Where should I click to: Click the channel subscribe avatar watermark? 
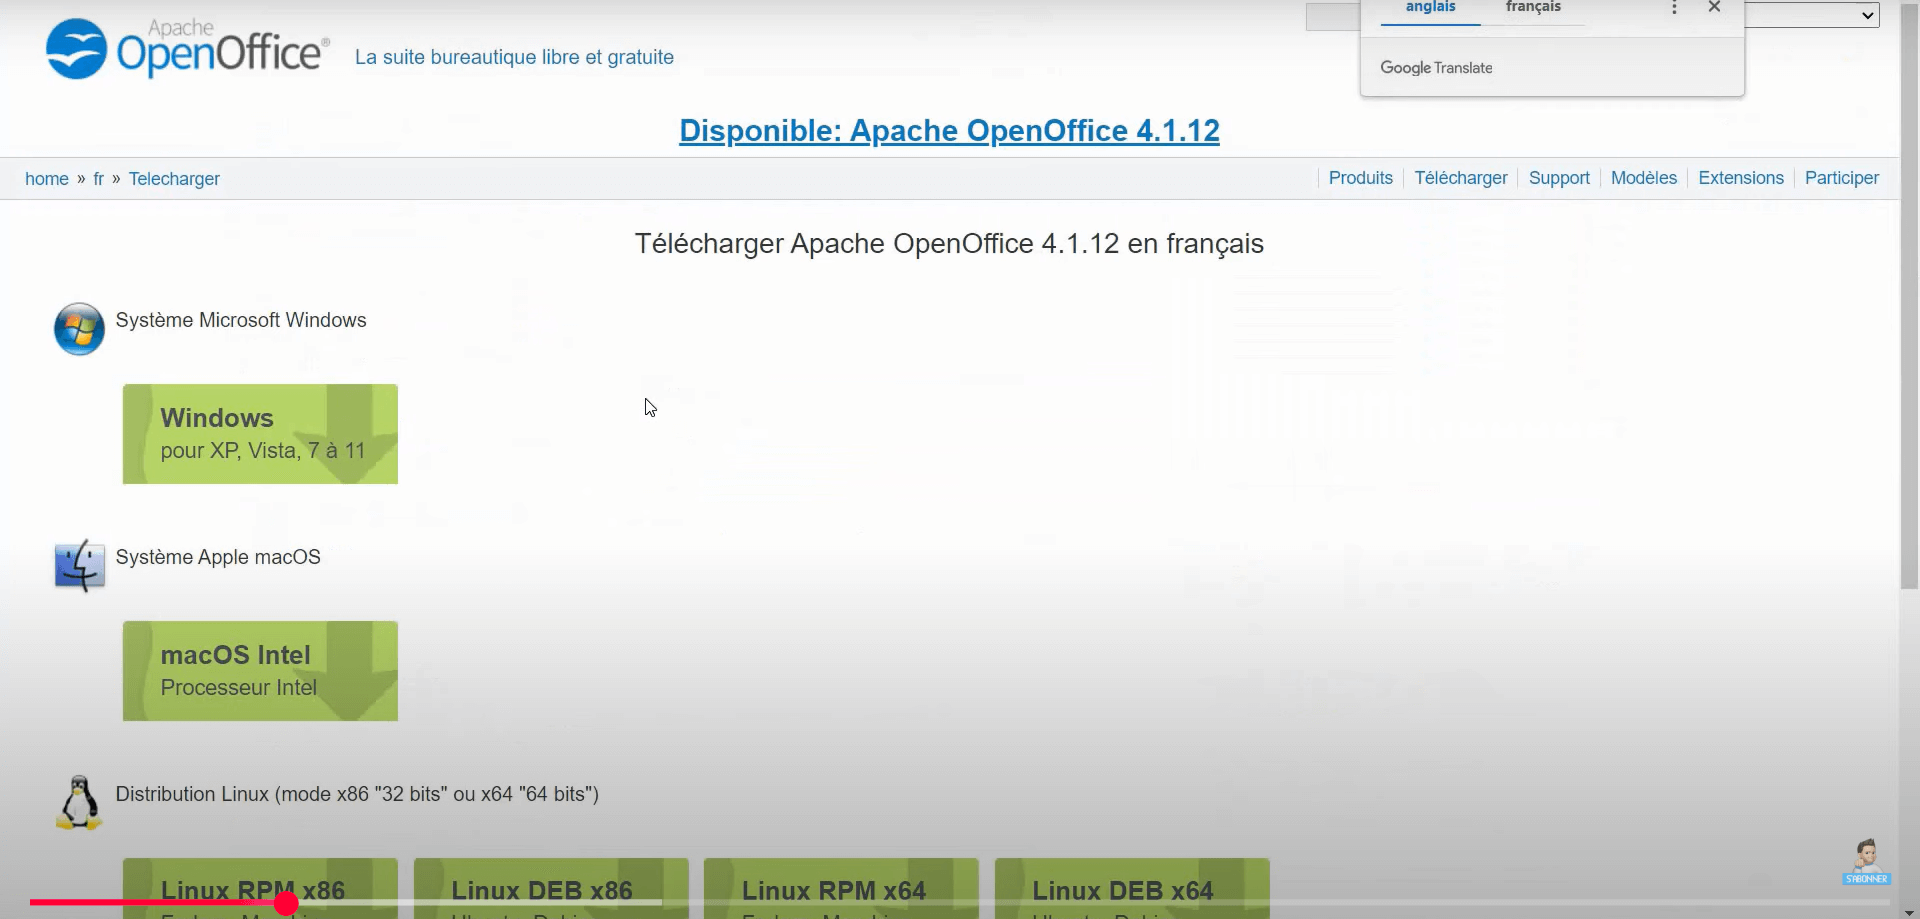tap(1866, 862)
